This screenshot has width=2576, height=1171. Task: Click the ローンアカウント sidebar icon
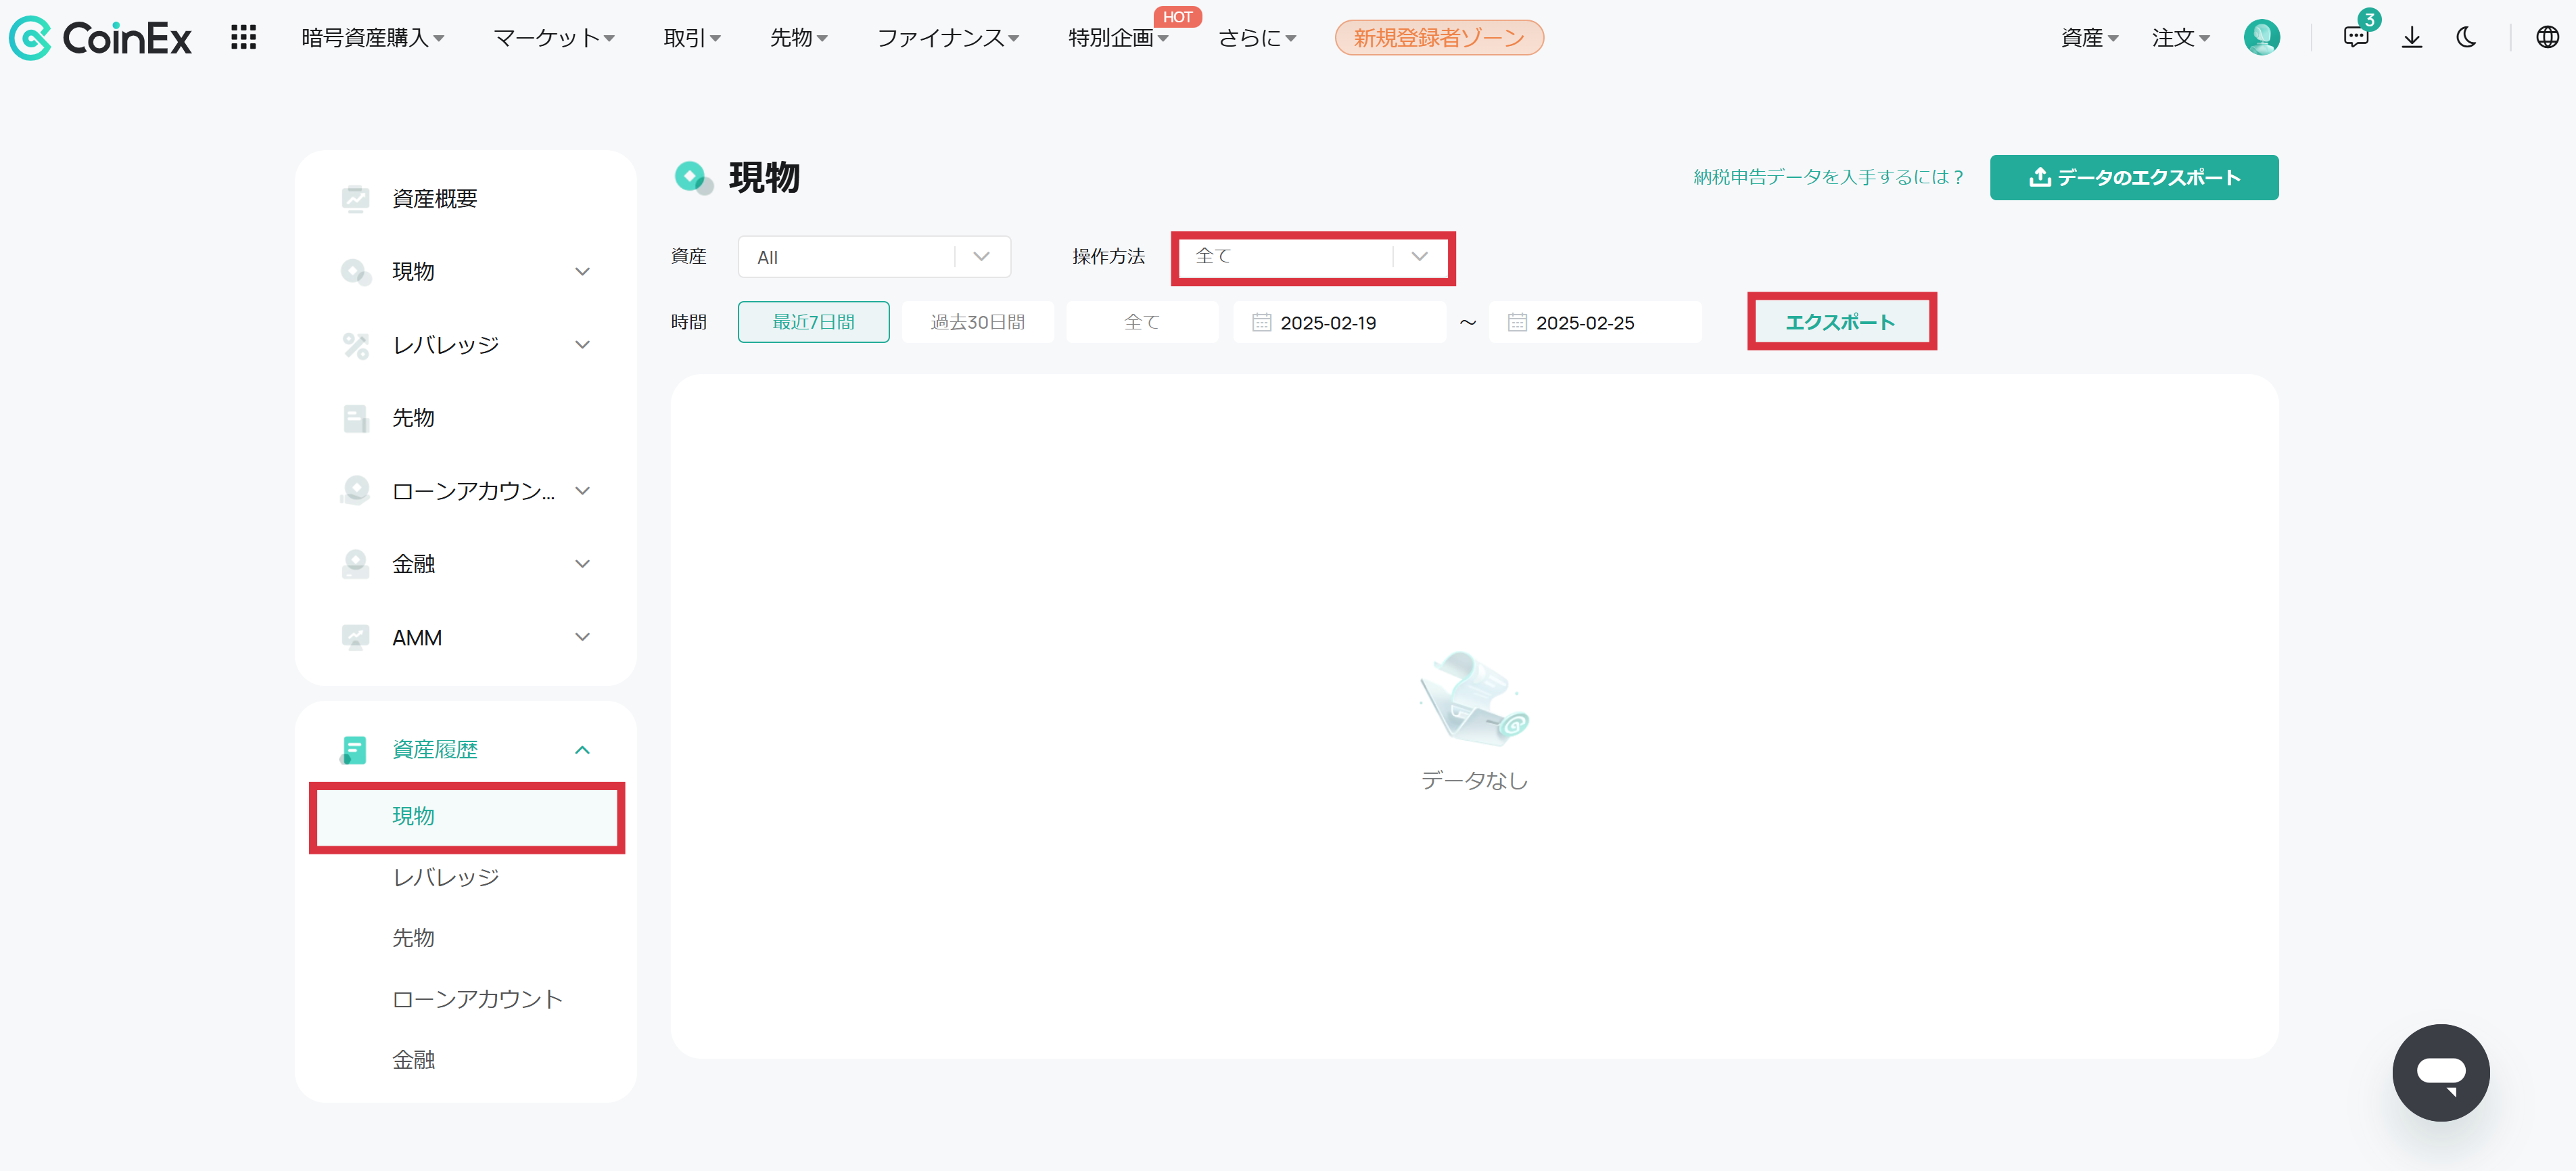coord(355,491)
